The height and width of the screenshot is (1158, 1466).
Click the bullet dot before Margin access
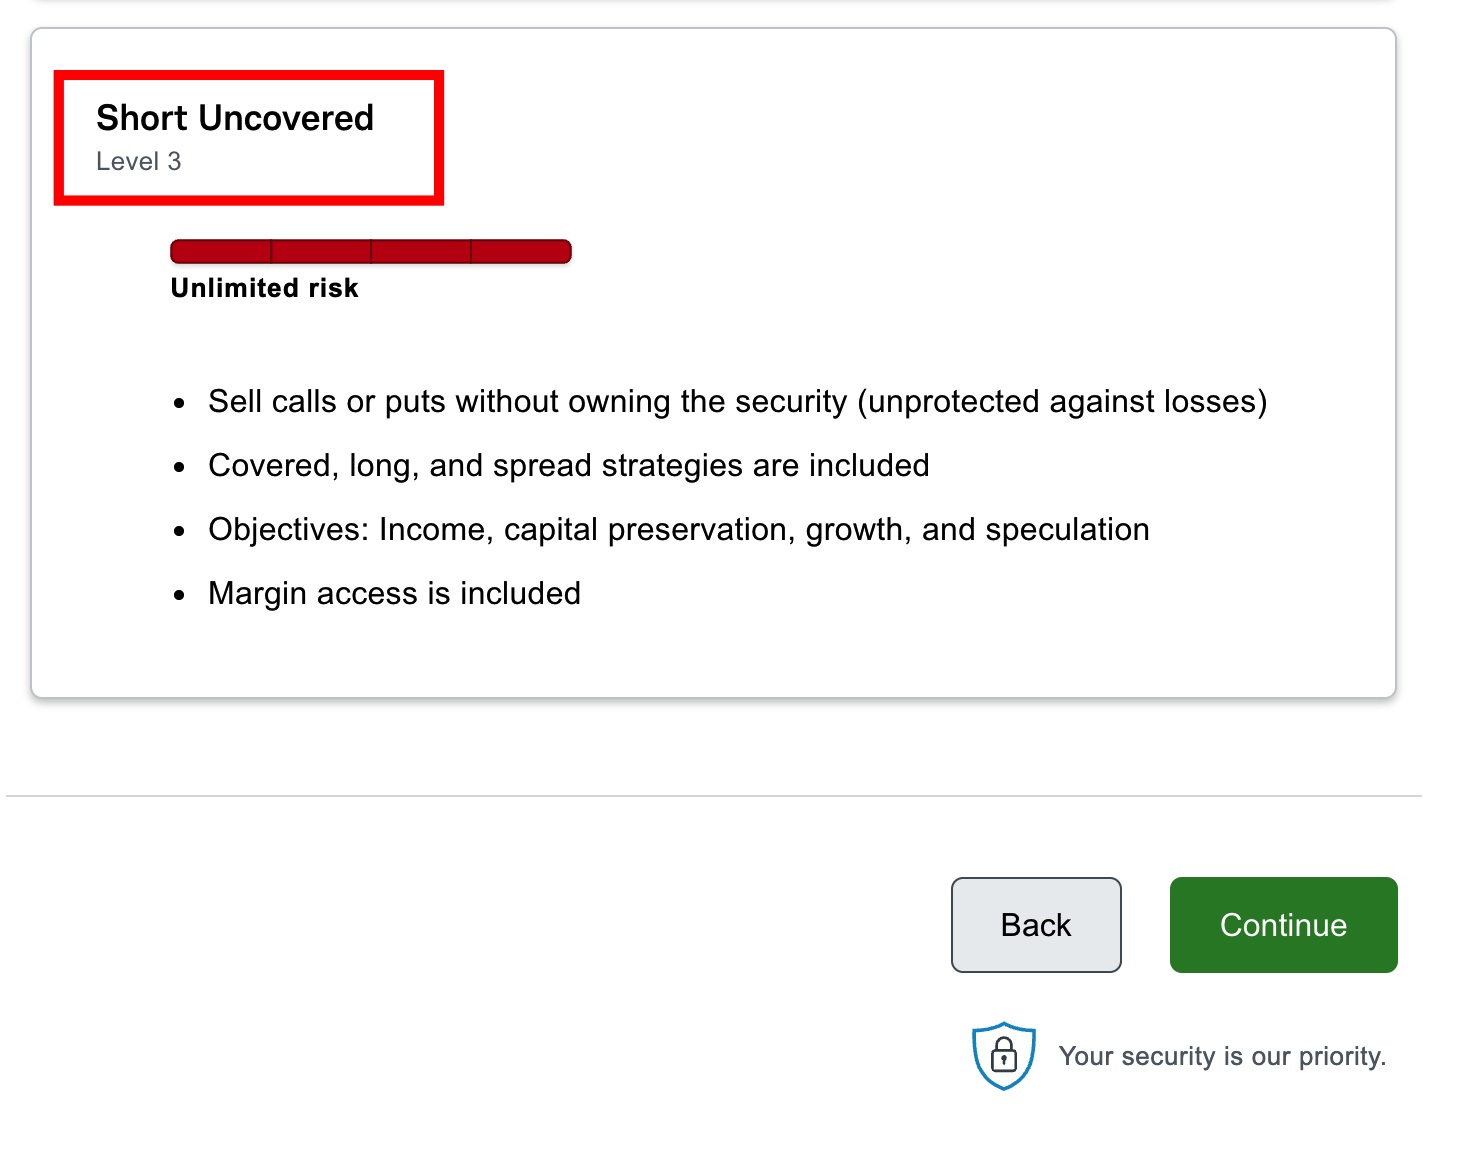[x=179, y=596]
